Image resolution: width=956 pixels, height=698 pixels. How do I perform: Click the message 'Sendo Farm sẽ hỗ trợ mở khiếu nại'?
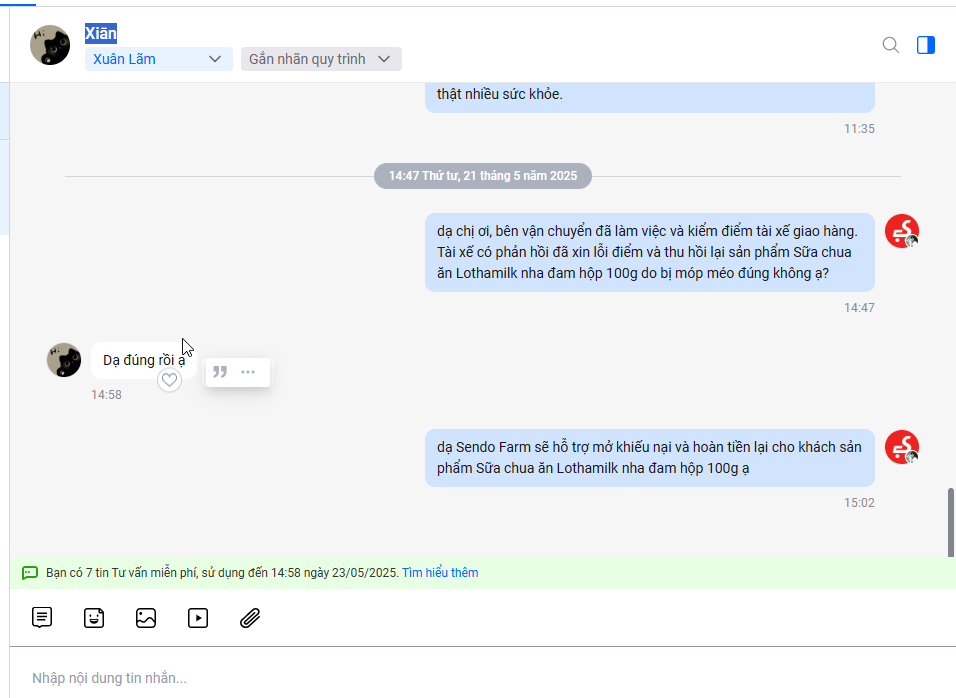(650, 458)
